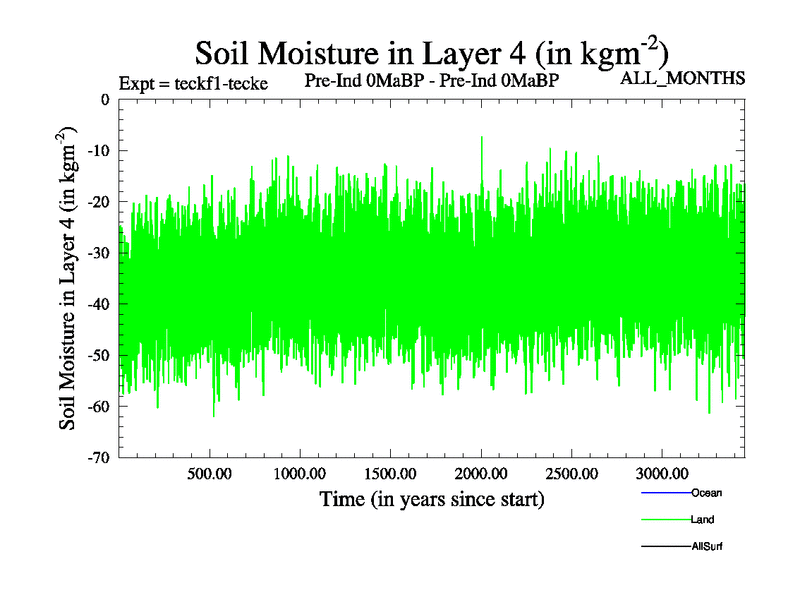Click the -70 y-axis tick label

(x=98, y=458)
